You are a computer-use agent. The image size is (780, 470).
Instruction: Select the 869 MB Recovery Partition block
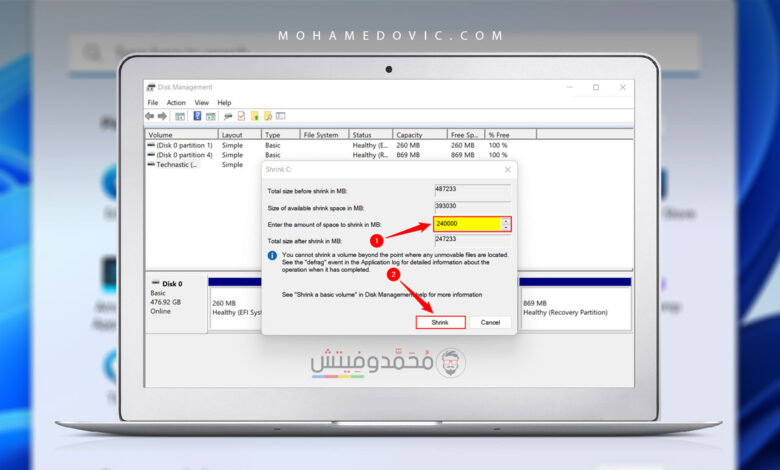coord(575,307)
